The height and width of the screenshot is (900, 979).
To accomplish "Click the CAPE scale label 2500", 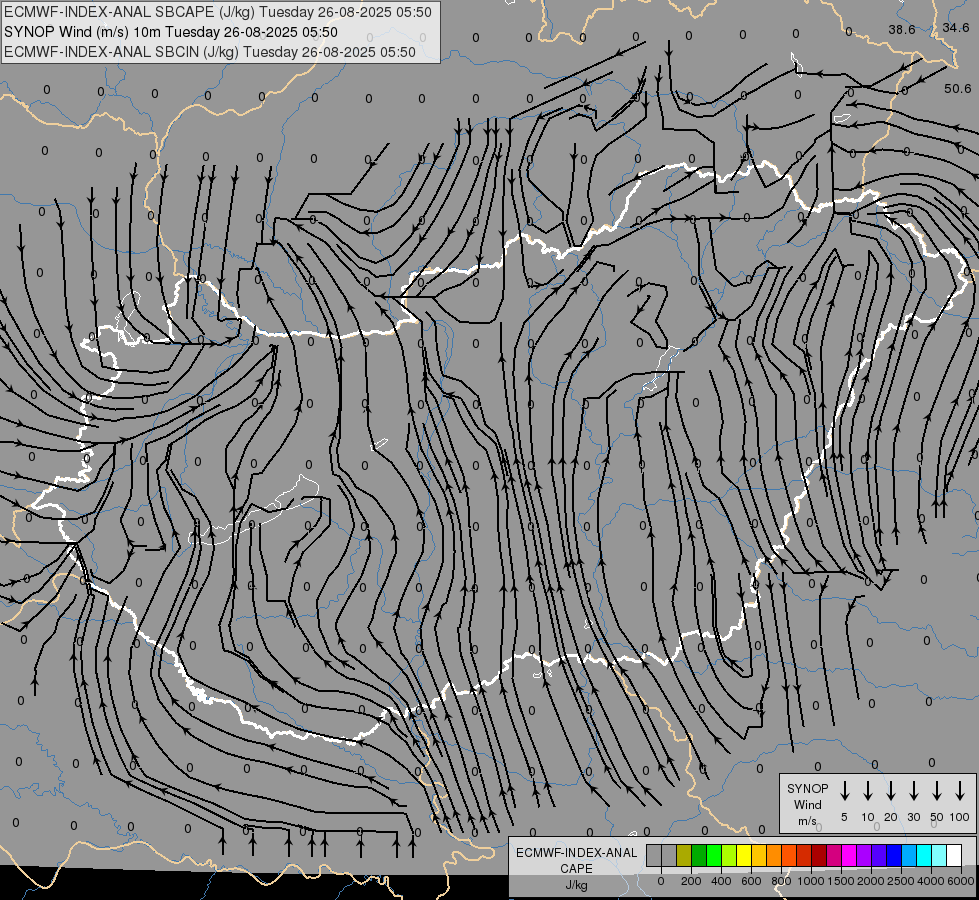I will (x=901, y=881).
